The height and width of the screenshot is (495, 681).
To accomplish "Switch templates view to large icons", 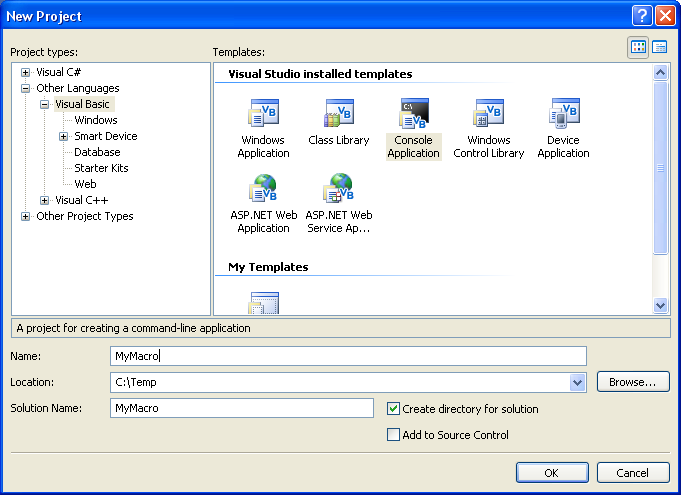I will [x=638, y=47].
